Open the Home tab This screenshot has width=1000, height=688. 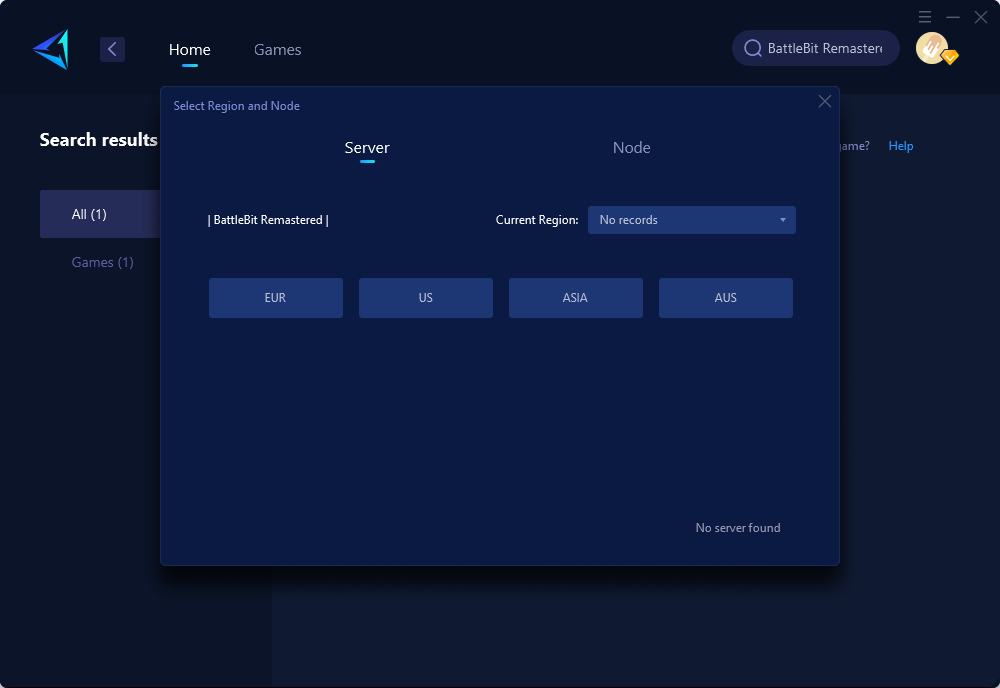(189, 50)
